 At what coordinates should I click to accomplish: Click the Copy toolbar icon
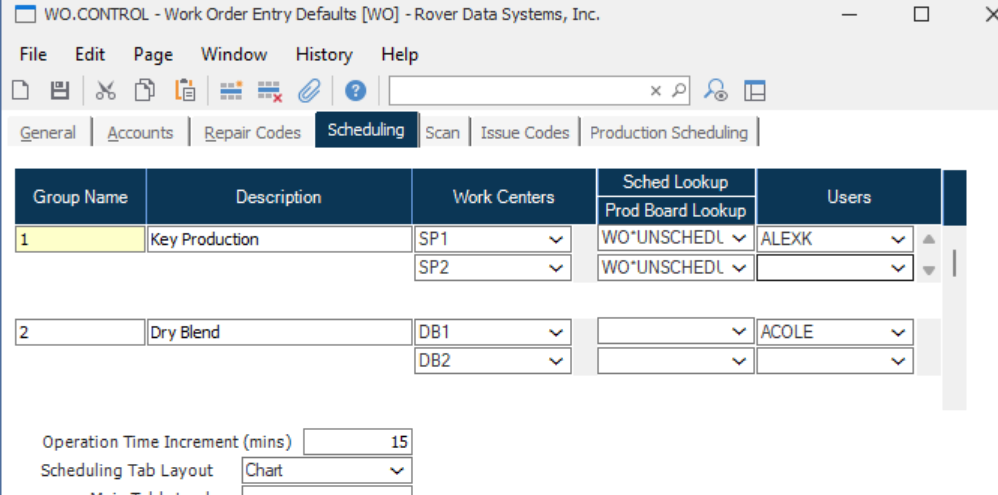coord(145,91)
